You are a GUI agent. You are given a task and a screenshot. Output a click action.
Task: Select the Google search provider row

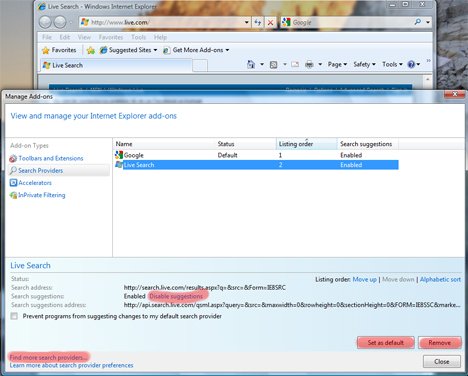pyautogui.click(x=256, y=155)
